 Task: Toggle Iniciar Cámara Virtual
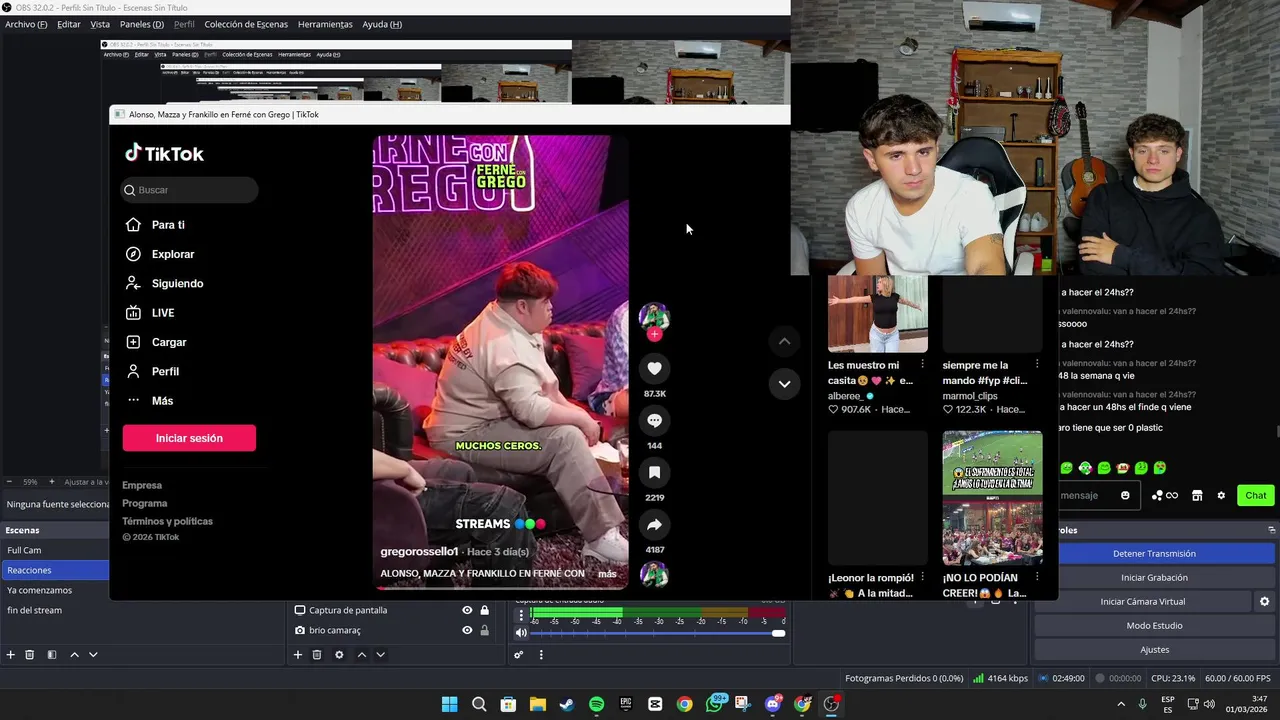pos(1142,602)
